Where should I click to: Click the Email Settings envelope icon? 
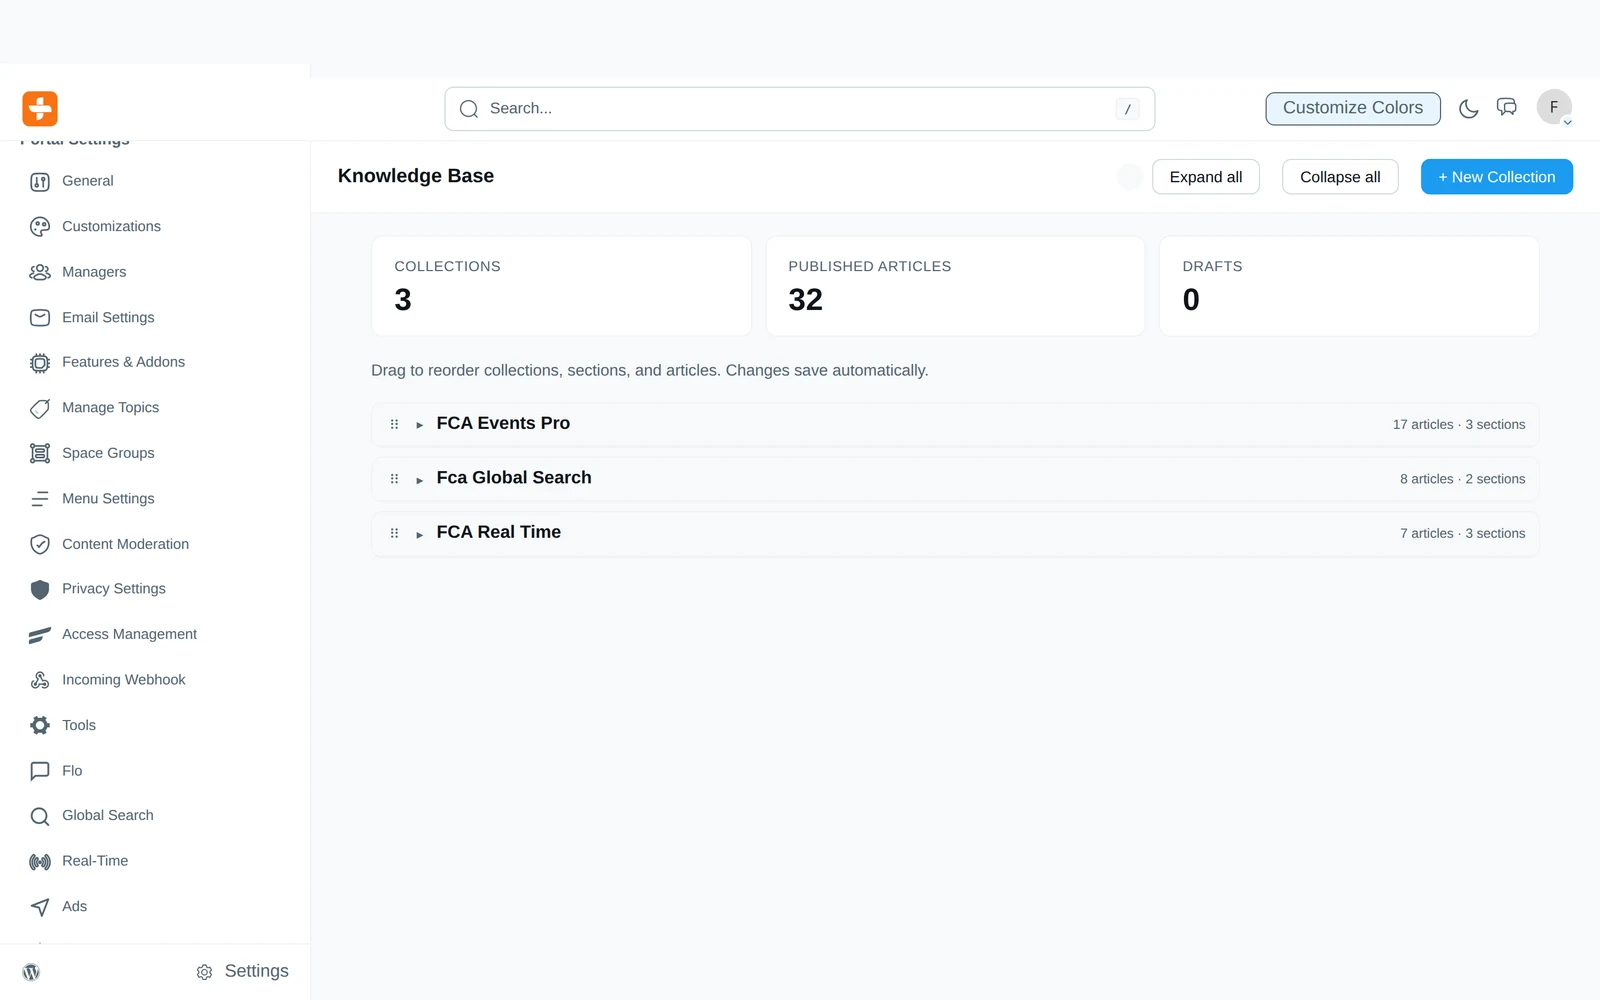[x=40, y=318]
